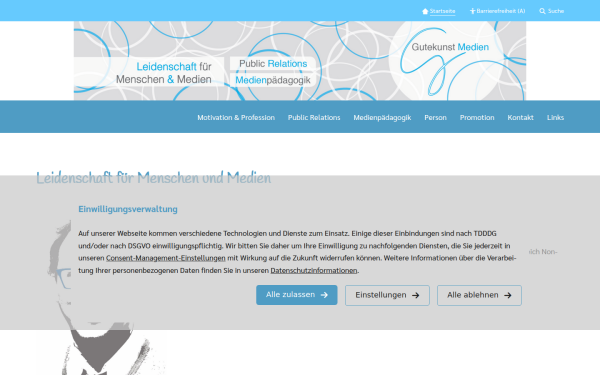Accept all with Alle zulassen button
The image size is (600, 375).
tap(297, 295)
